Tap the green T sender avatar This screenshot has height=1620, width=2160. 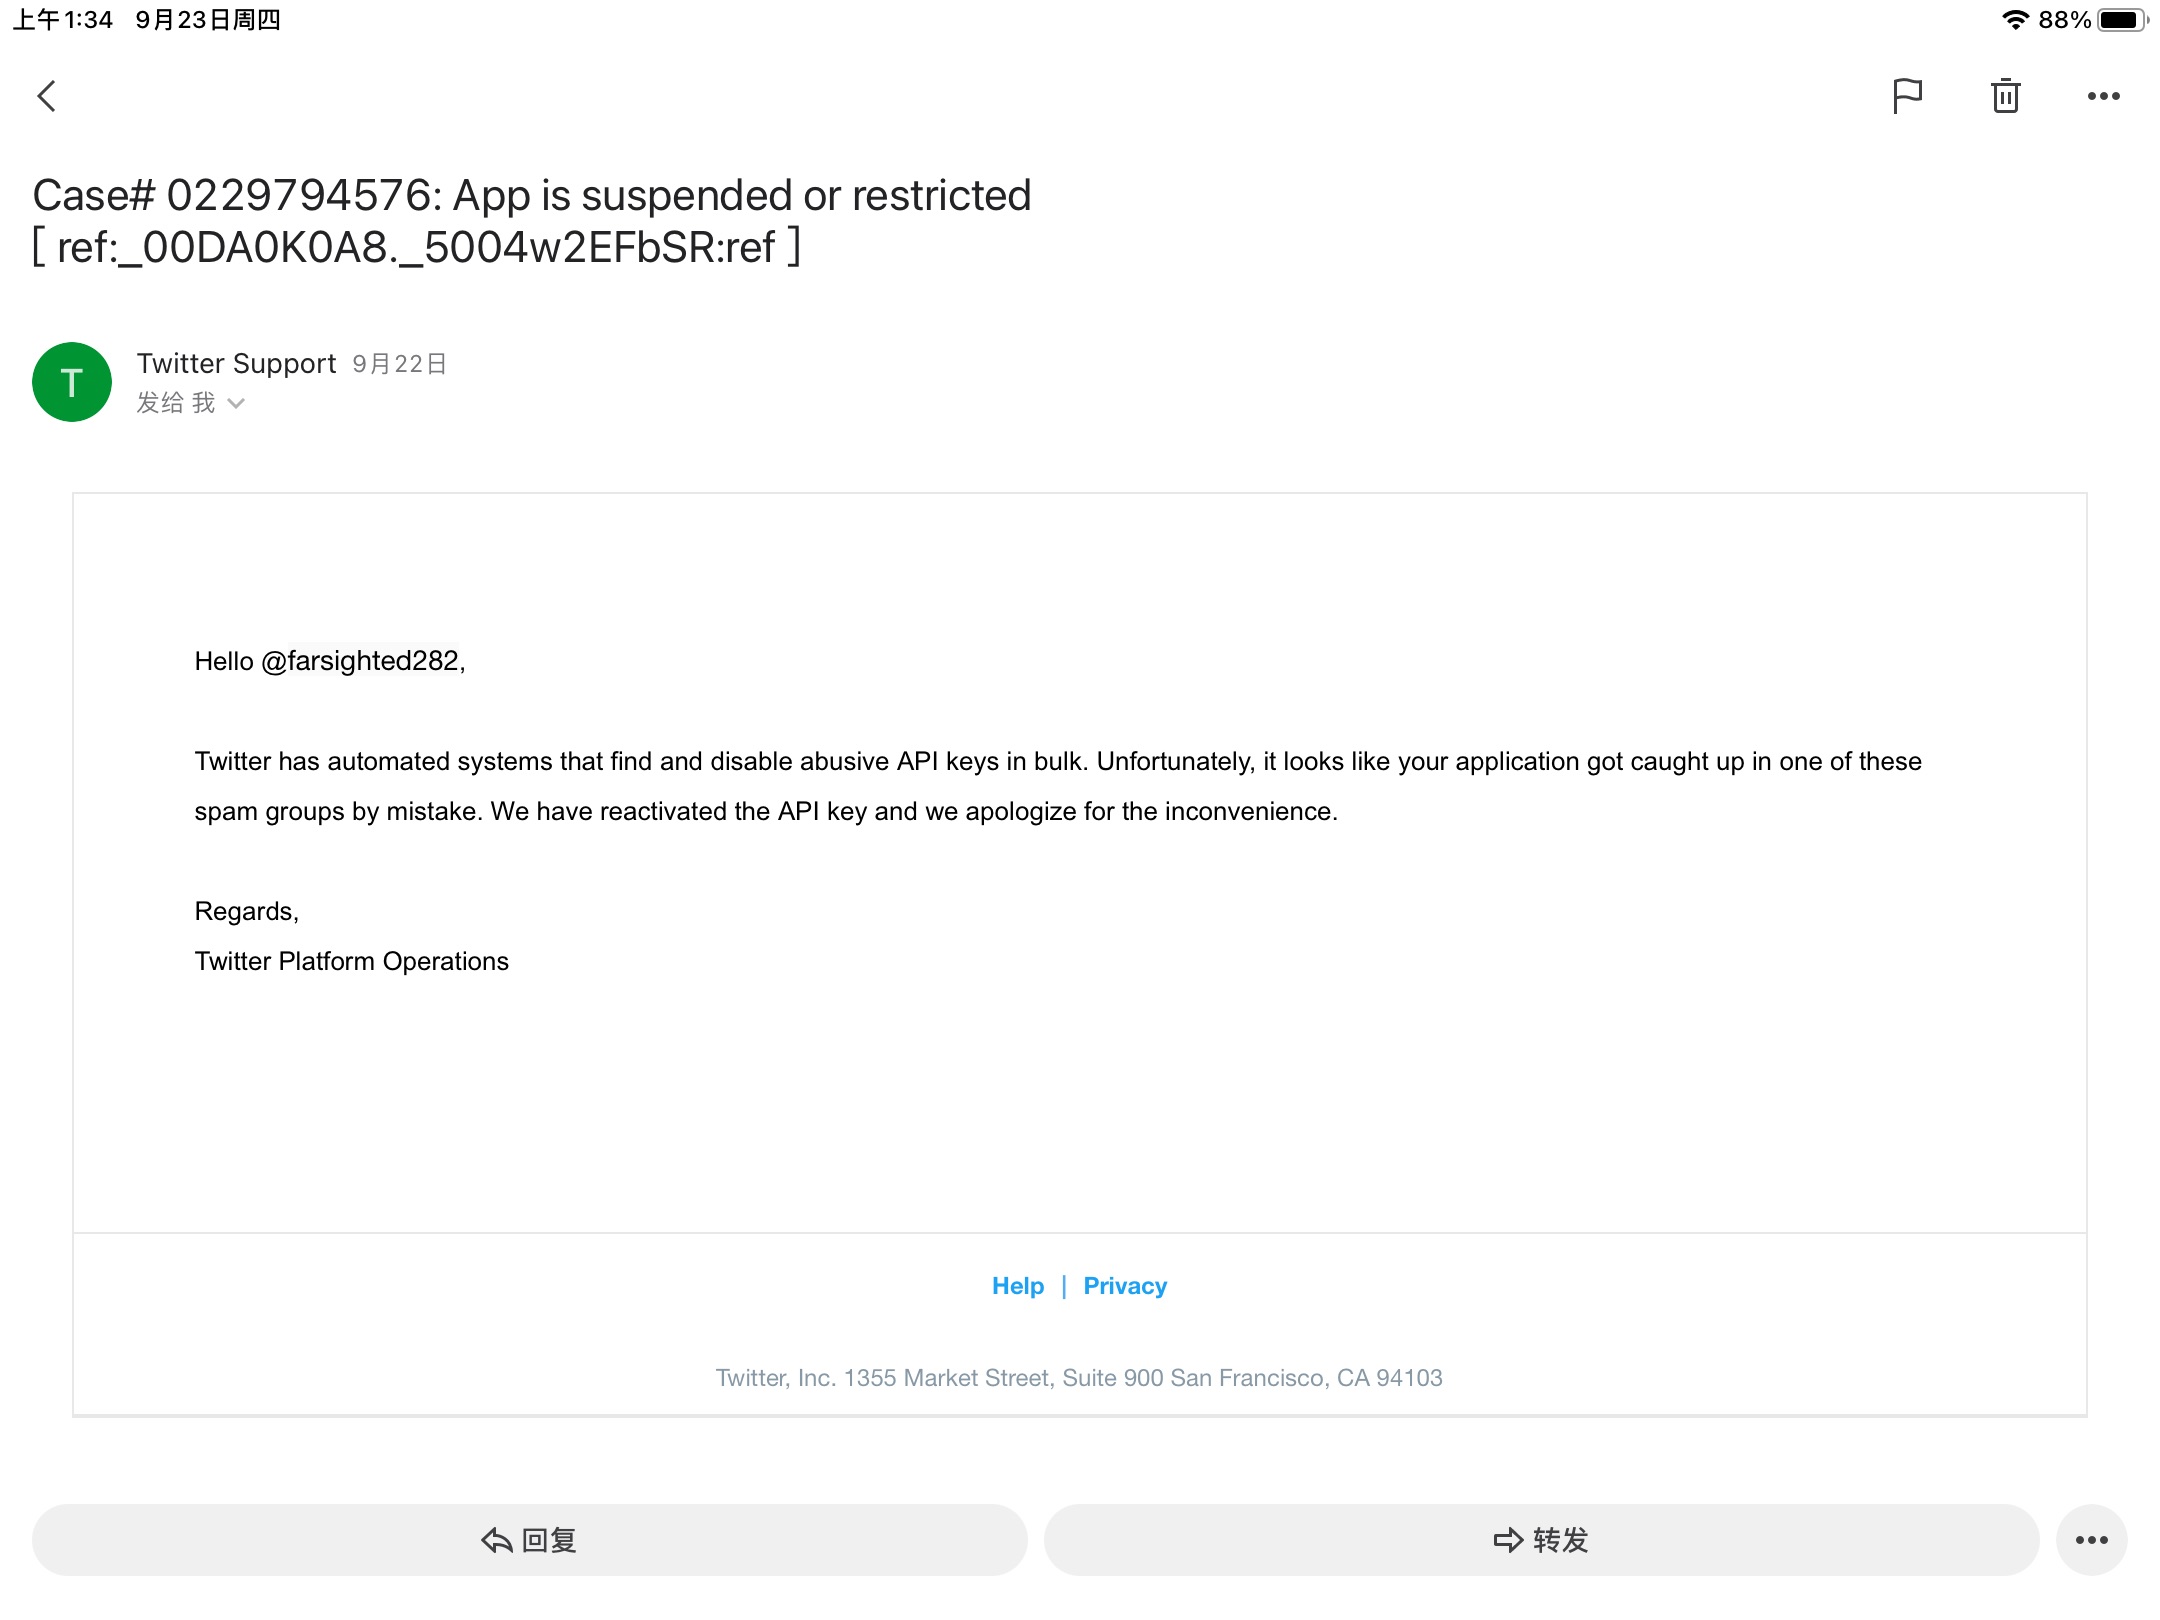coord(72,382)
